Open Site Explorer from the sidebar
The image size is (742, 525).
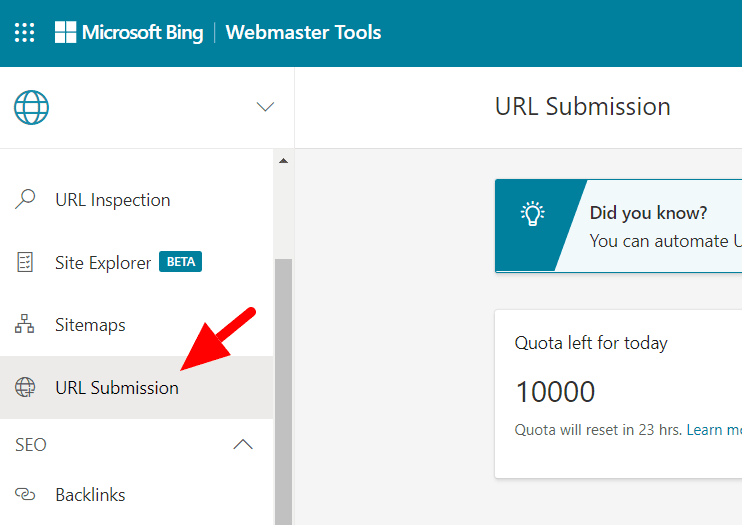(x=103, y=263)
